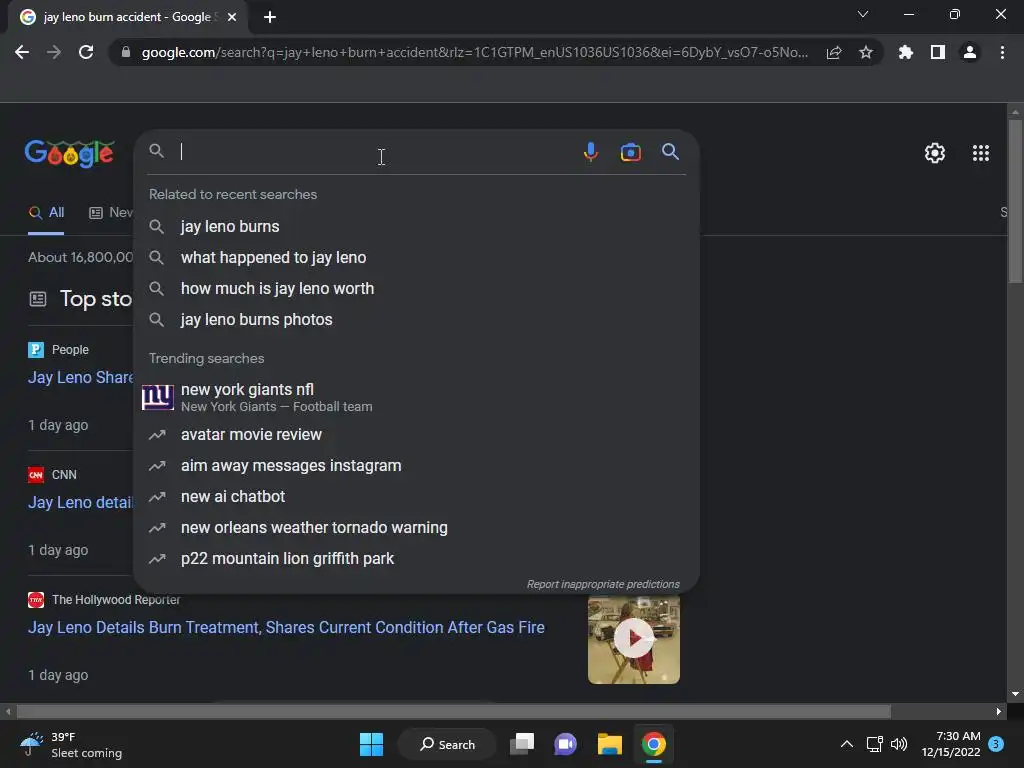Click the address bar URL
This screenshot has width=1024, height=768.
pyautogui.click(x=475, y=52)
